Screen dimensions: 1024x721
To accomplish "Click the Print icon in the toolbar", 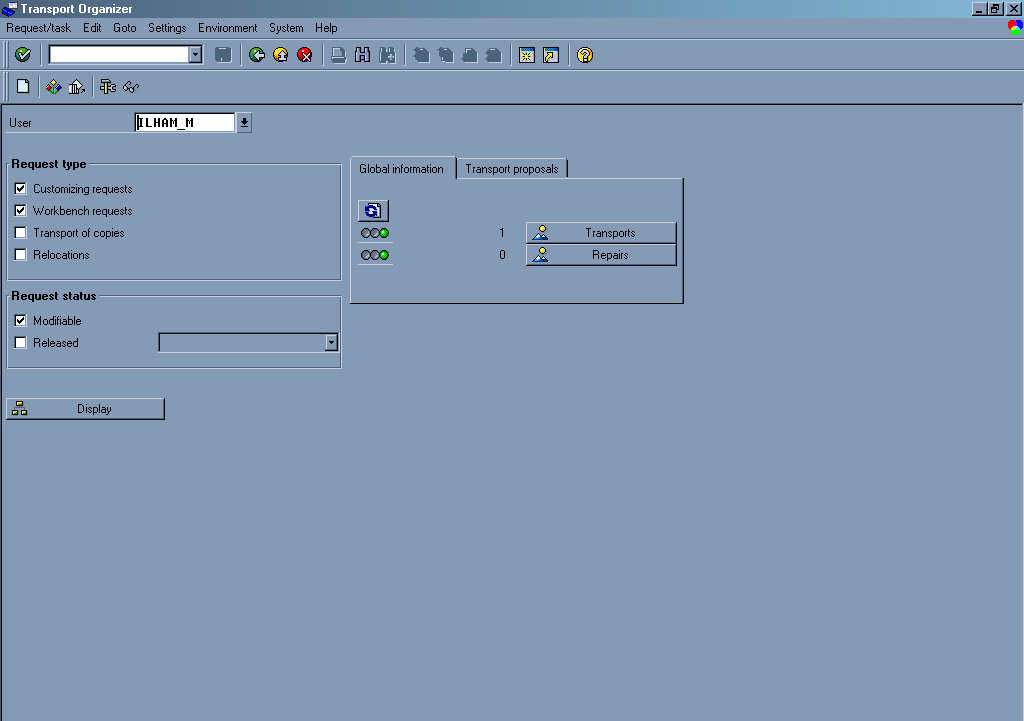I will [x=337, y=54].
